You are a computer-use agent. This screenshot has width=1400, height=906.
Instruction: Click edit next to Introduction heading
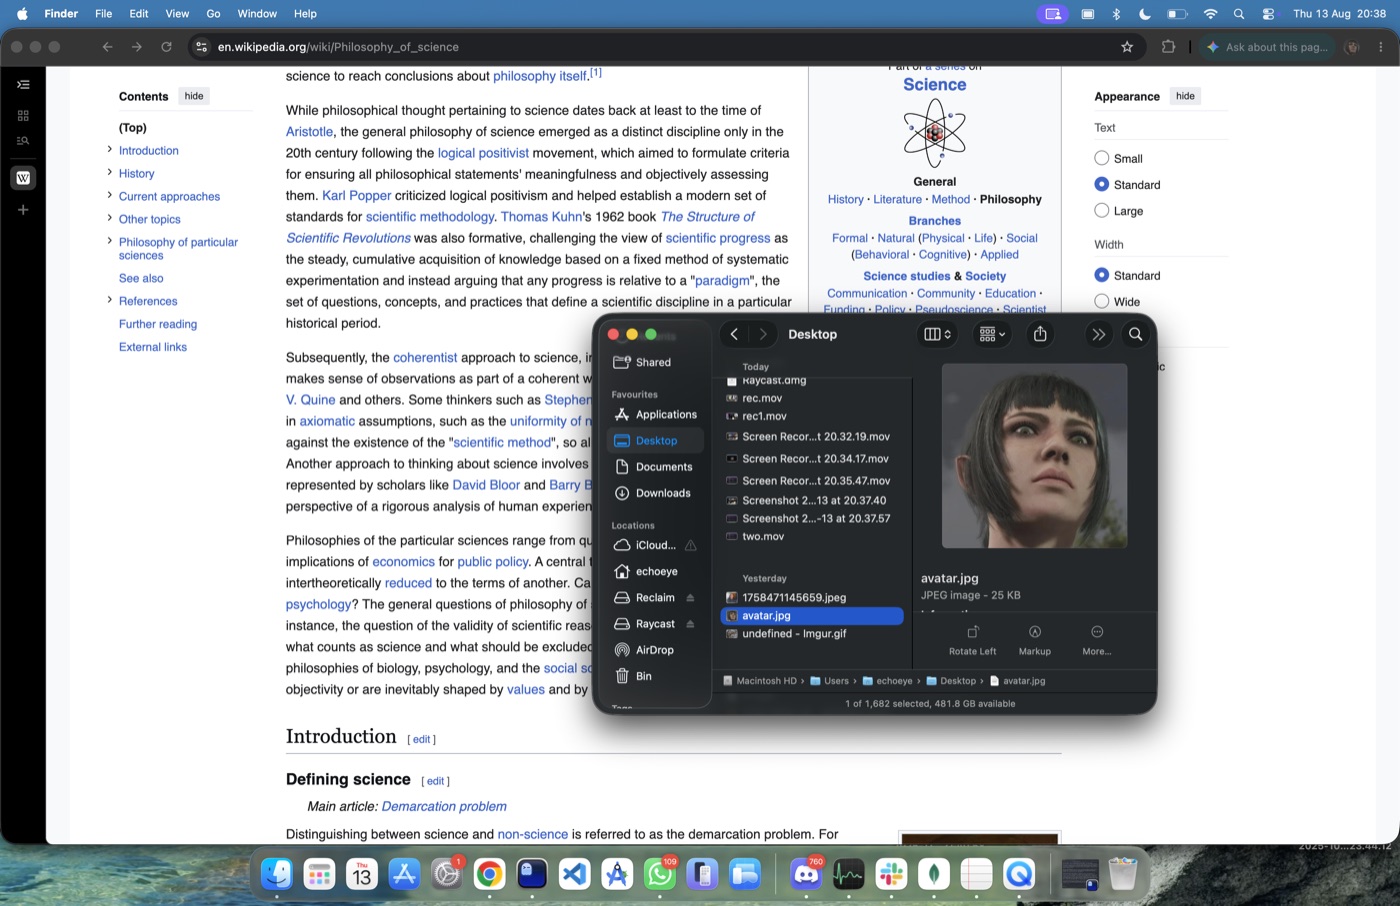point(422,739)
